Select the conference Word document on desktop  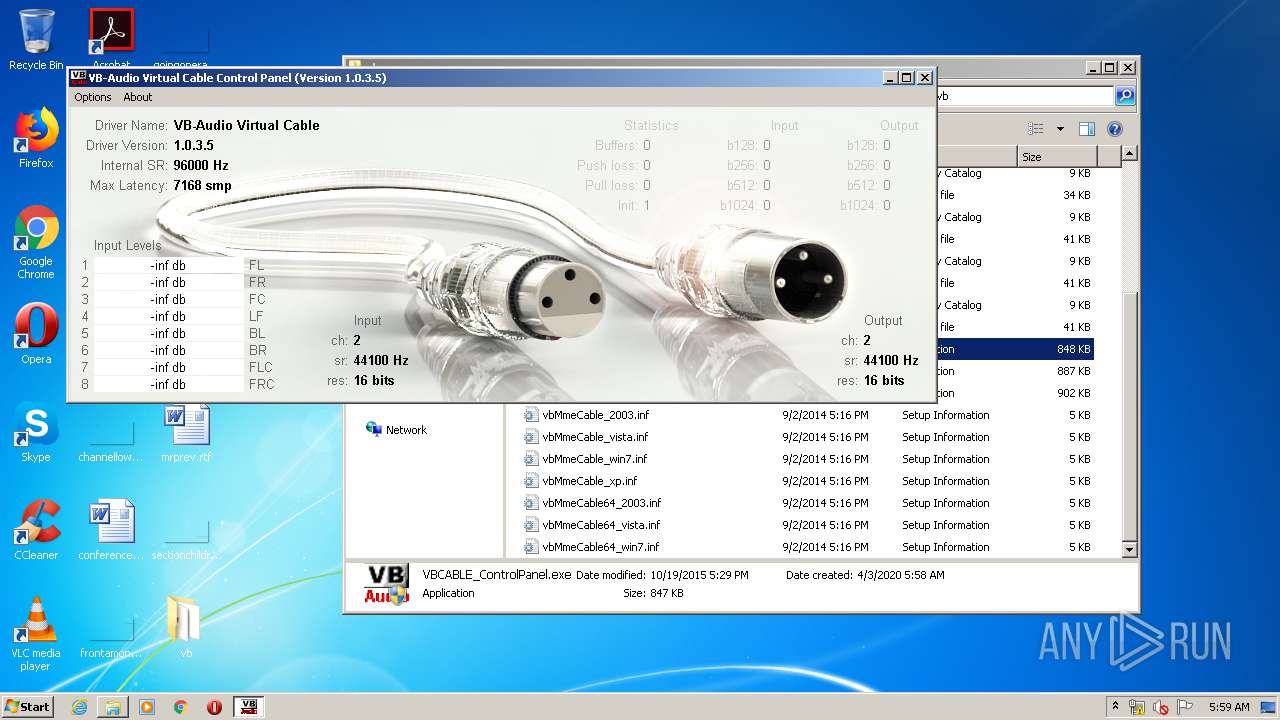pyautogui.click(x=111, y=530)
